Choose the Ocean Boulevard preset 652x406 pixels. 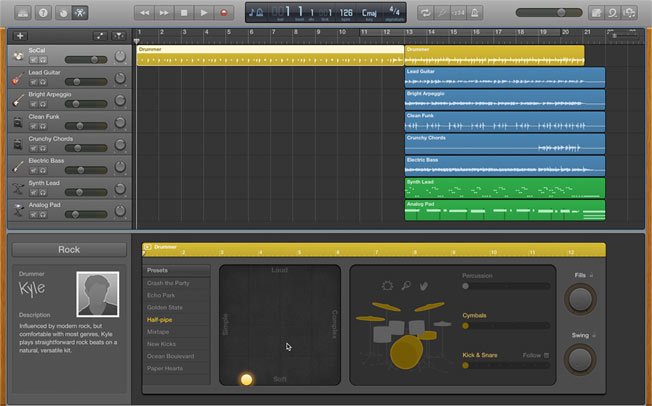(x=170, y=356)
